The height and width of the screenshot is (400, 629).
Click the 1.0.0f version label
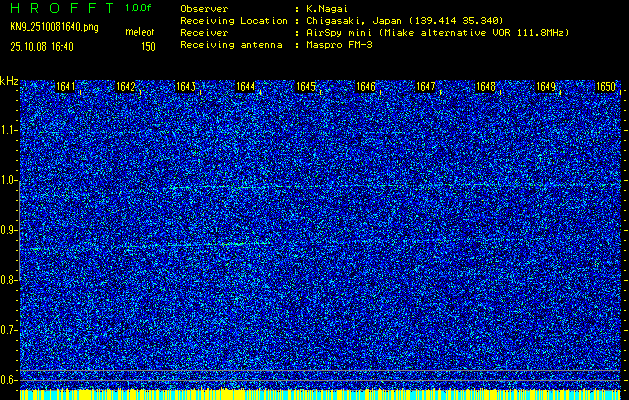coord(139,8)
